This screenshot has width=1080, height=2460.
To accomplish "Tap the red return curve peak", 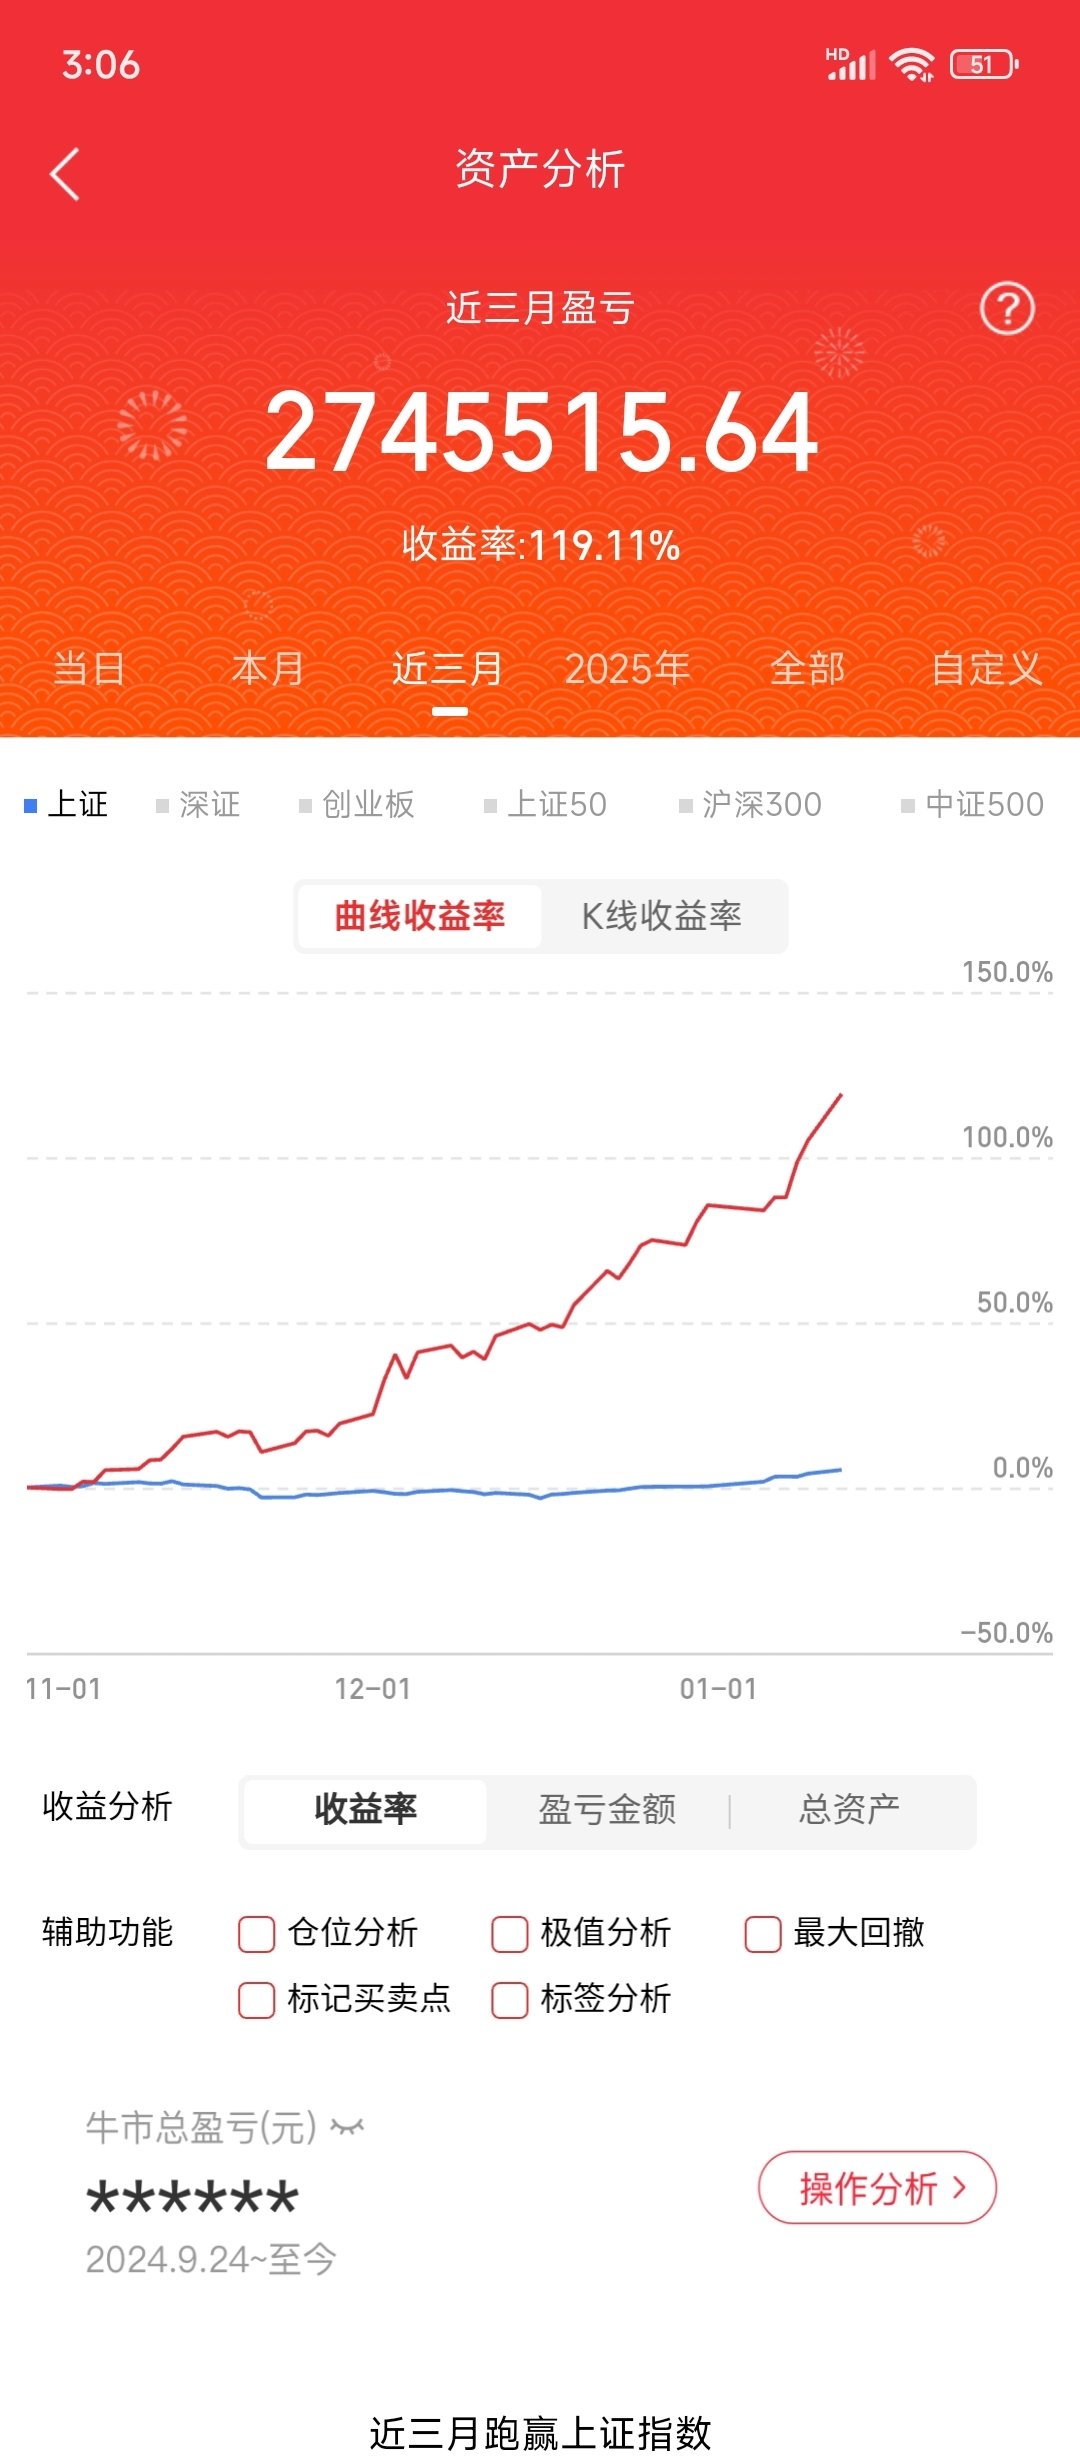I will (840, 1096).
